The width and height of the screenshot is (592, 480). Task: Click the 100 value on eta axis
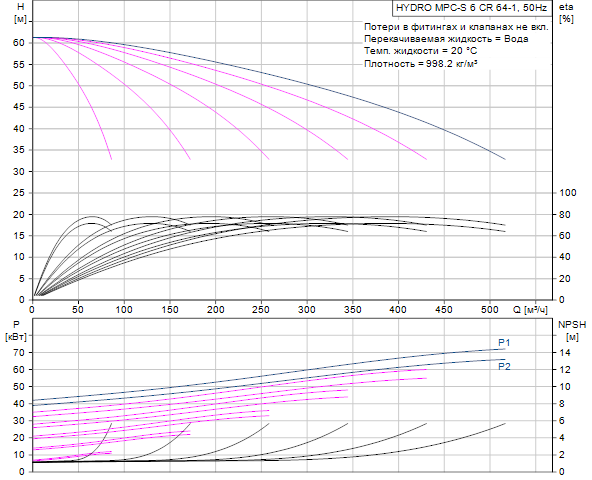click(x=568, y=193)
